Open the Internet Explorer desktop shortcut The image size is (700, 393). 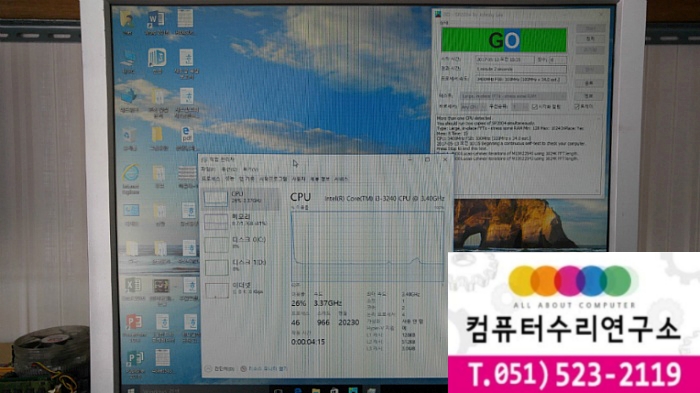coord(131,178)
